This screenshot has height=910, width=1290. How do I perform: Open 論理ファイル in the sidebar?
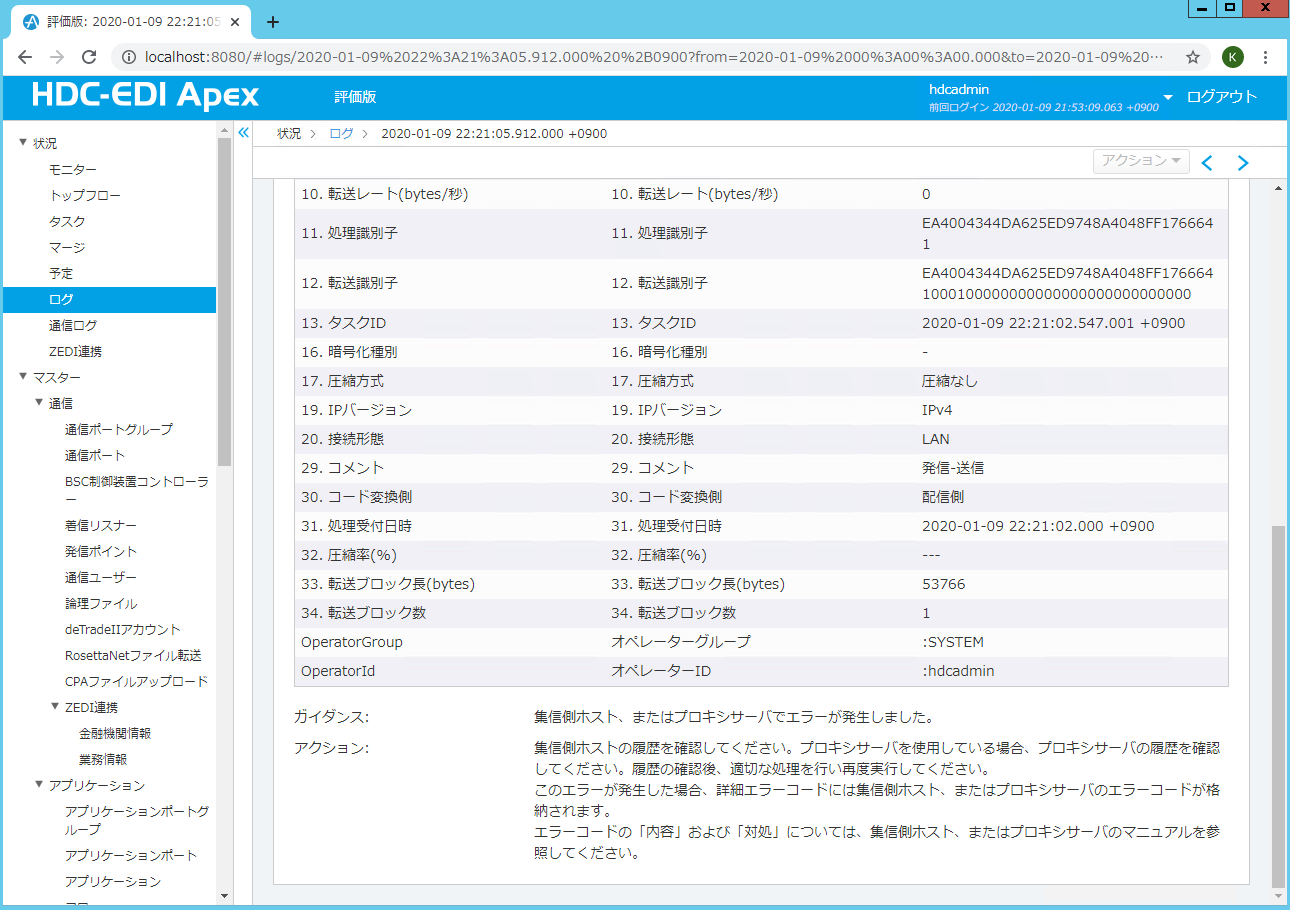tap(101, 603)
